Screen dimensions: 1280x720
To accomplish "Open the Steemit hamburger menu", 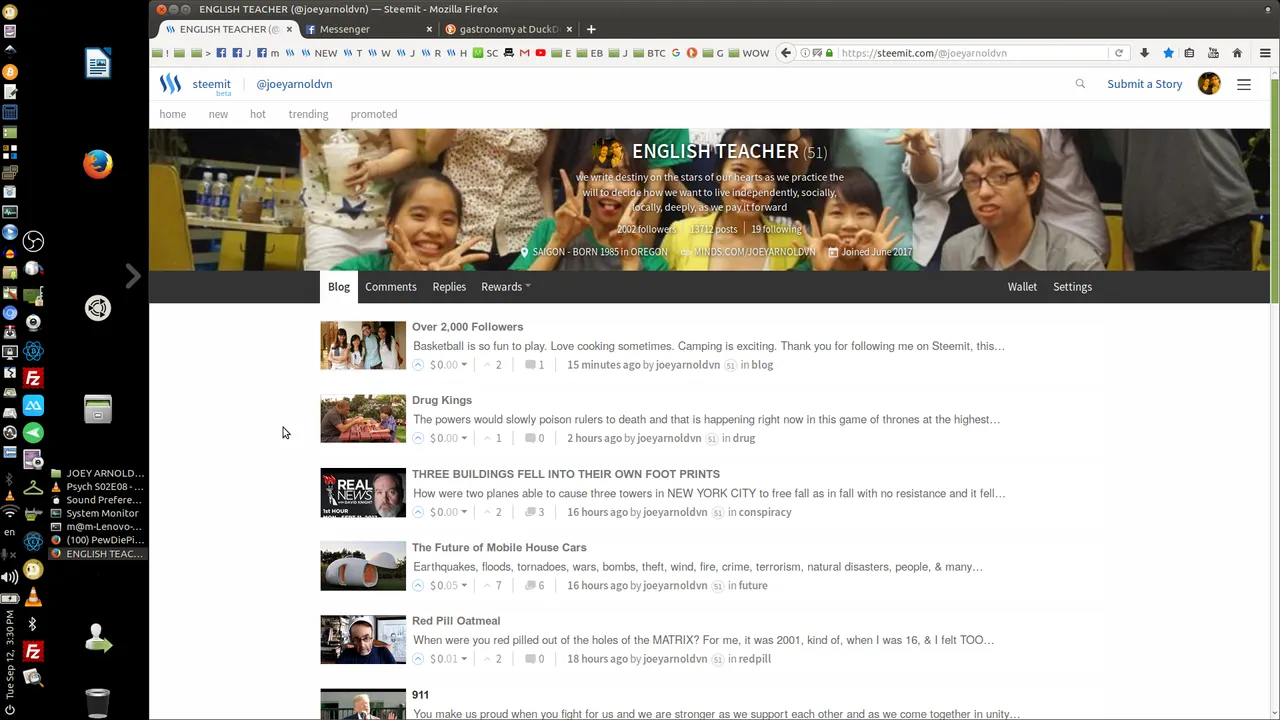I will 1244,84.
